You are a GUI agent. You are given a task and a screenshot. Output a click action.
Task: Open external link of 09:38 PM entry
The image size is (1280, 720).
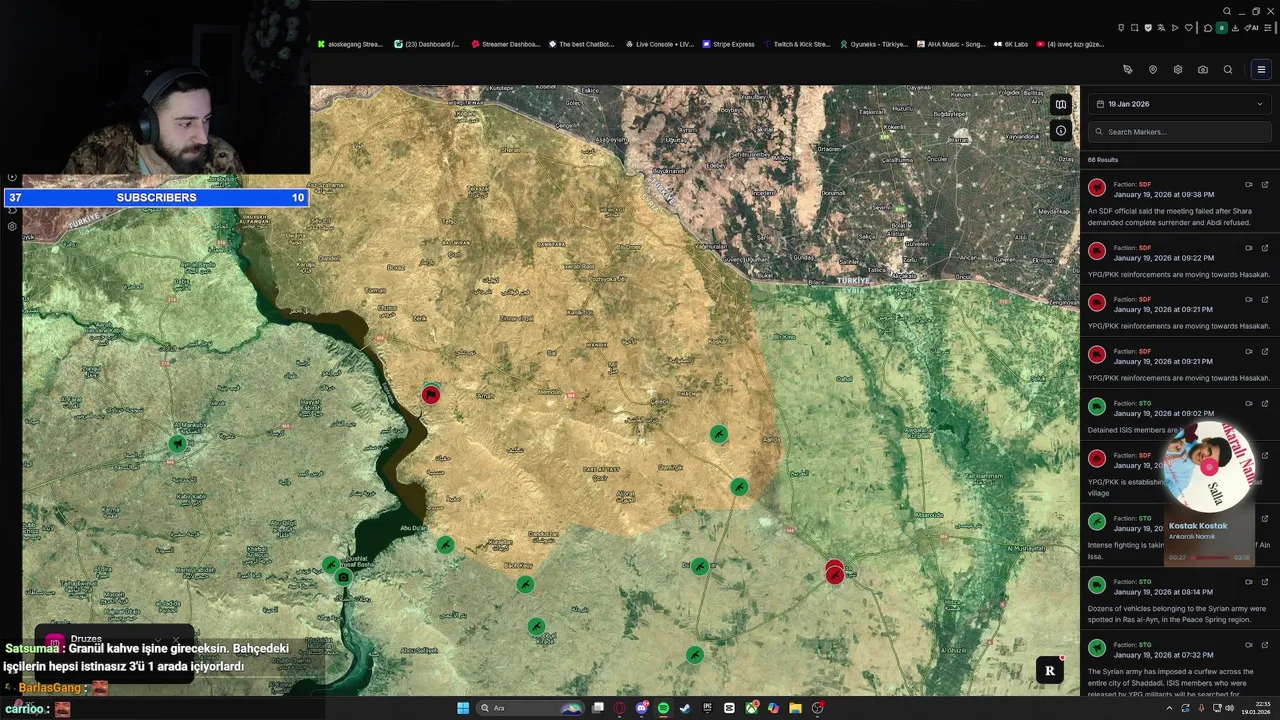(x=1264, y=184)
